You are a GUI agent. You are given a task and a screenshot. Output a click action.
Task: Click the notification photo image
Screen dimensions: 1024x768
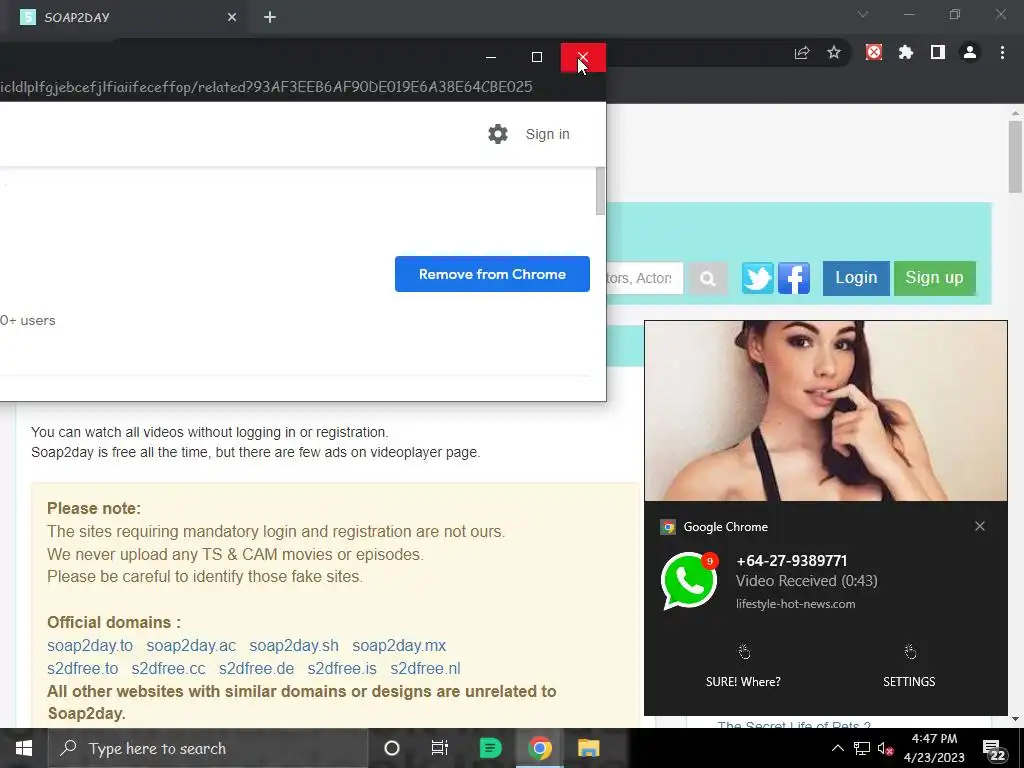click(x=825, y=411)
